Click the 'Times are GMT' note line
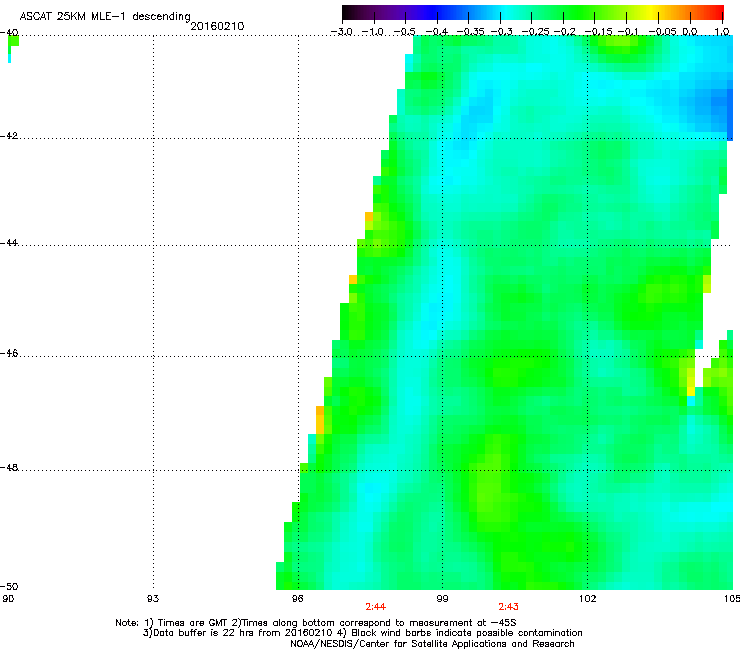This screenshot has width=740, height=650. coord(316,623)
